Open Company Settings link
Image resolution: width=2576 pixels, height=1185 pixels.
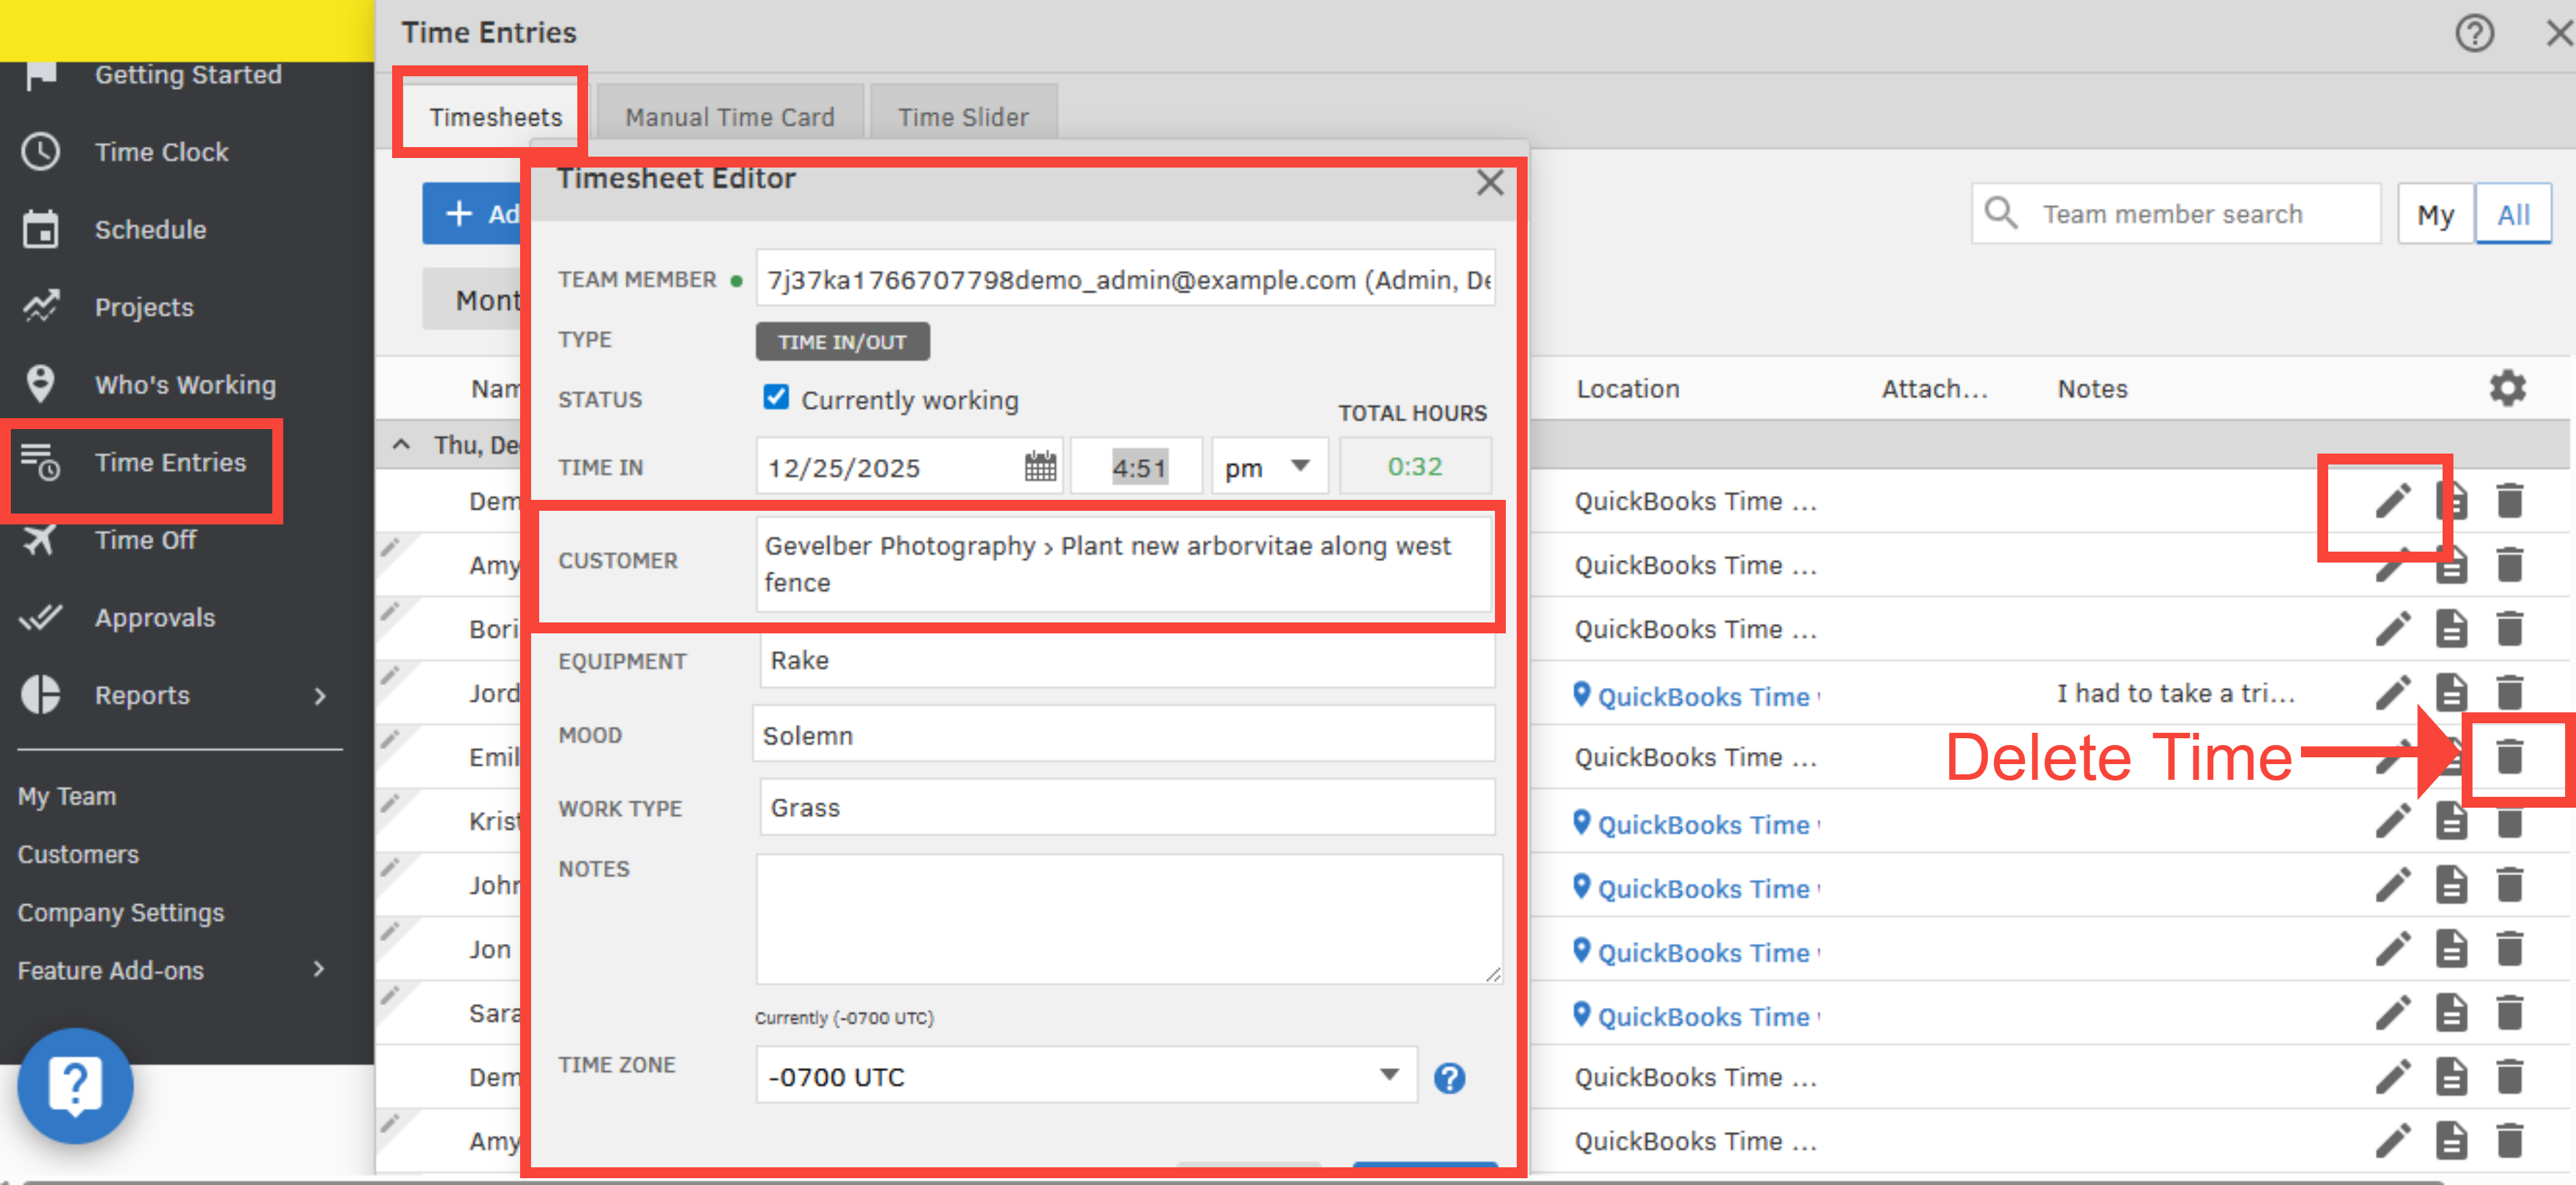click(x=121, y=912)
